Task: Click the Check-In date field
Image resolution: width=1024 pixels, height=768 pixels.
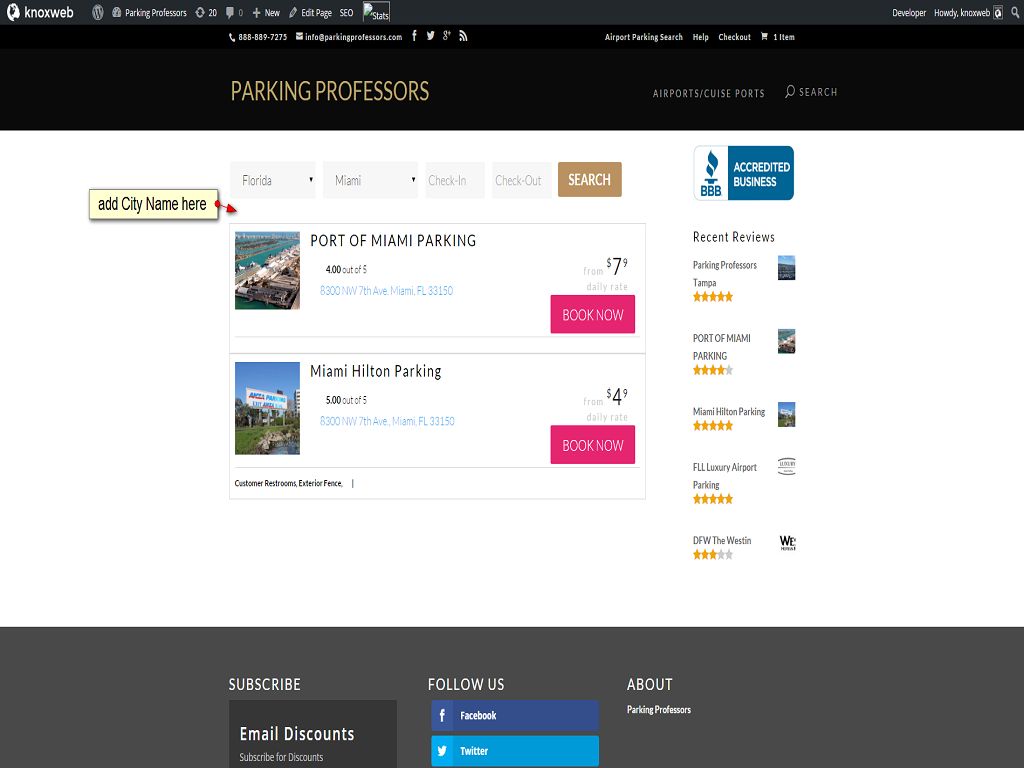Action: click(x=455, y=180)
